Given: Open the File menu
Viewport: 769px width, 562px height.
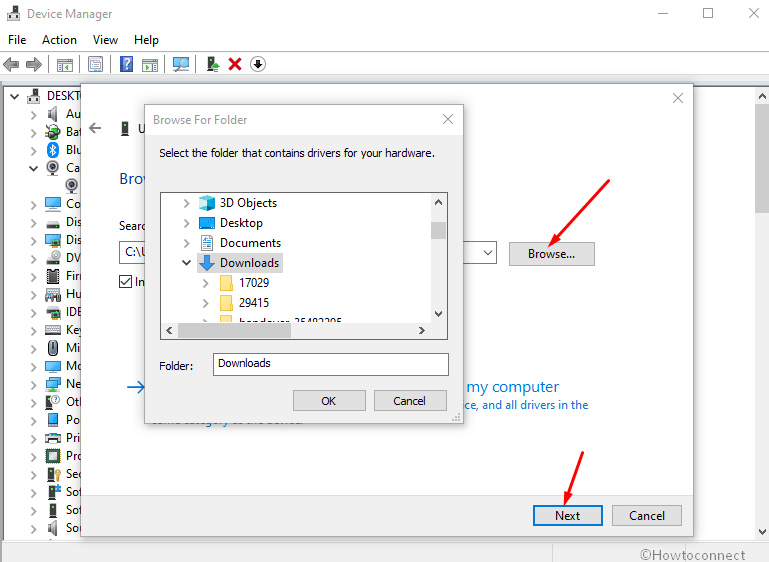Looking at the screenshot, I should click(x=17, y=40).
